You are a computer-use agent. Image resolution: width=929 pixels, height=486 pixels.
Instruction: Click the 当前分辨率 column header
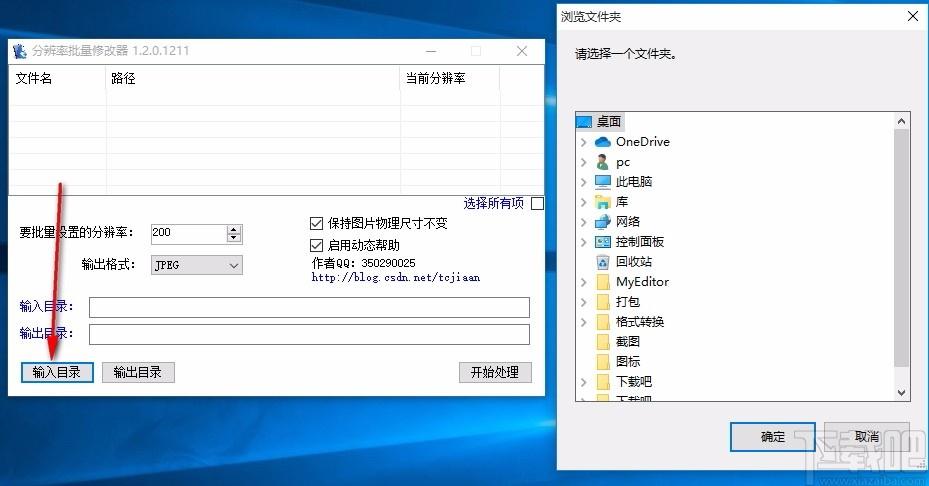[450, 78]
